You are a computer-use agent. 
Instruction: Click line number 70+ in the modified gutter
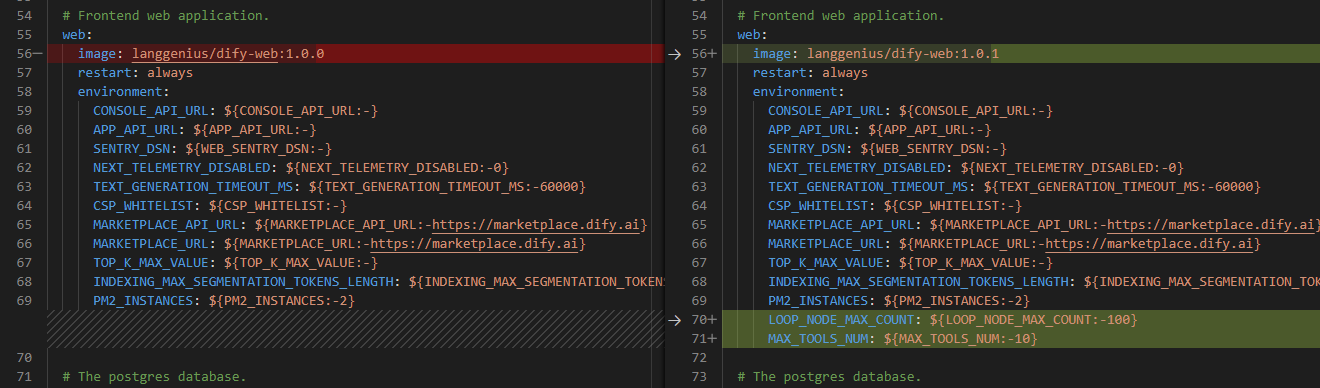coord(703,320)
